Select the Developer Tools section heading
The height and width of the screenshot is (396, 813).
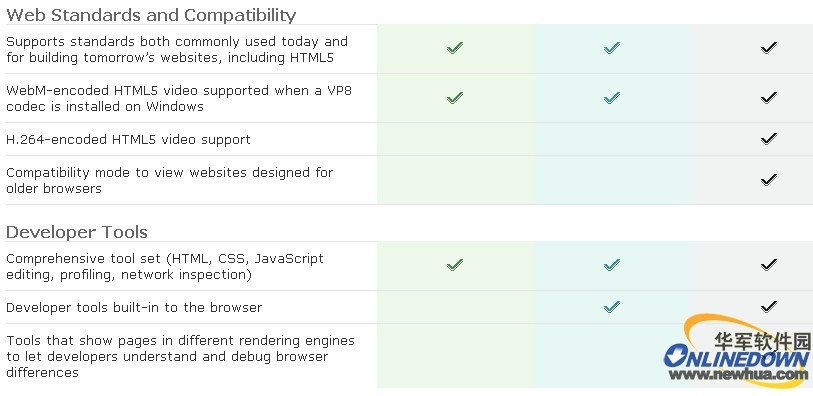click(77, 232)
